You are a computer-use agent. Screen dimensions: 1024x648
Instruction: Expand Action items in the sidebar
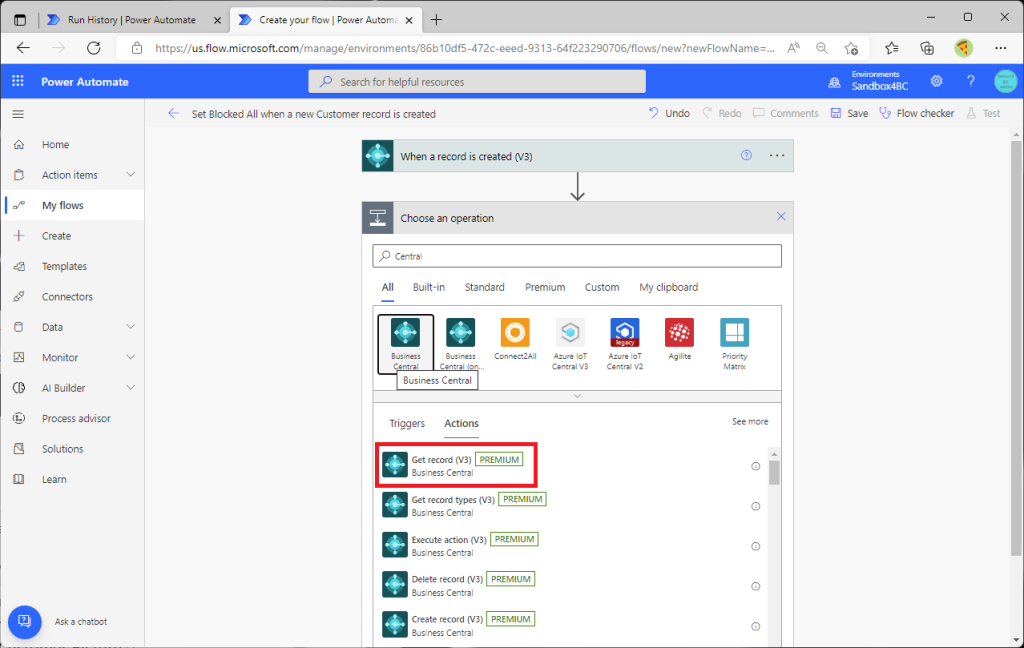pyautogui.click(x=131, y=174)
